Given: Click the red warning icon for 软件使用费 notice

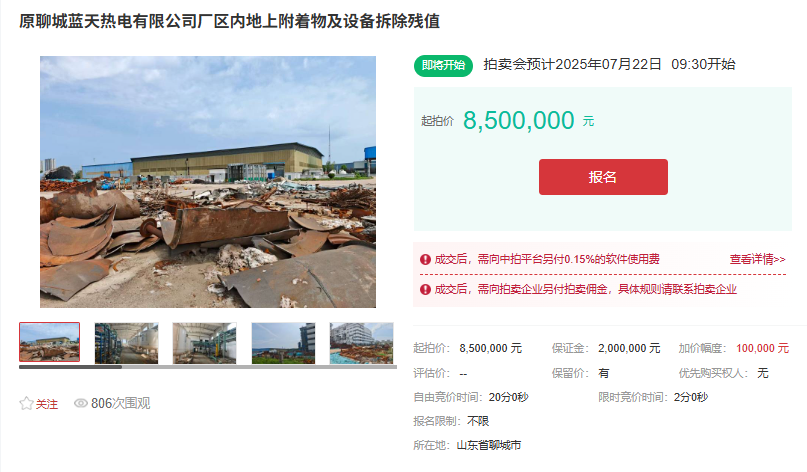Looking at the screenshot, I should (425, 259).
